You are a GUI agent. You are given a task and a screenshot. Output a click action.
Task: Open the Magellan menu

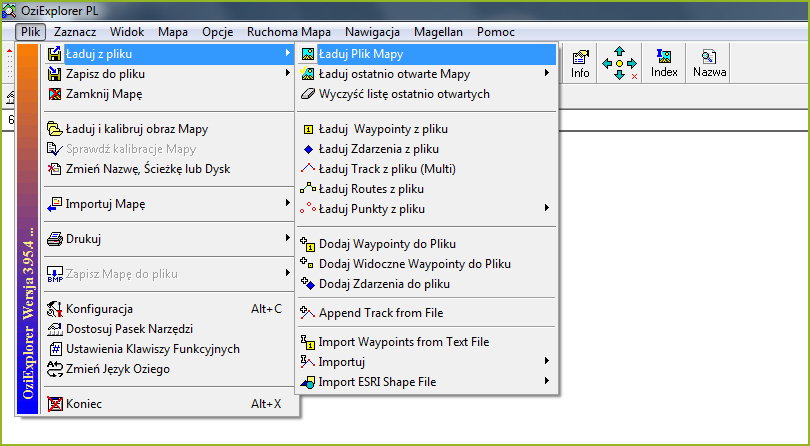click(x=438, y=32)
